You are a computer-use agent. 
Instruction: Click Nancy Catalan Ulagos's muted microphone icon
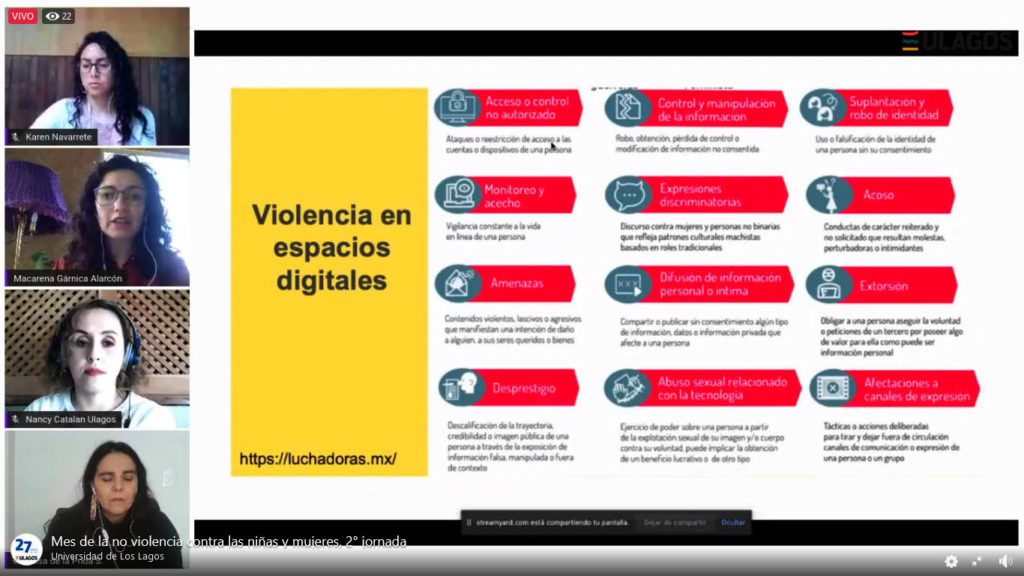[x=16, y=420]
